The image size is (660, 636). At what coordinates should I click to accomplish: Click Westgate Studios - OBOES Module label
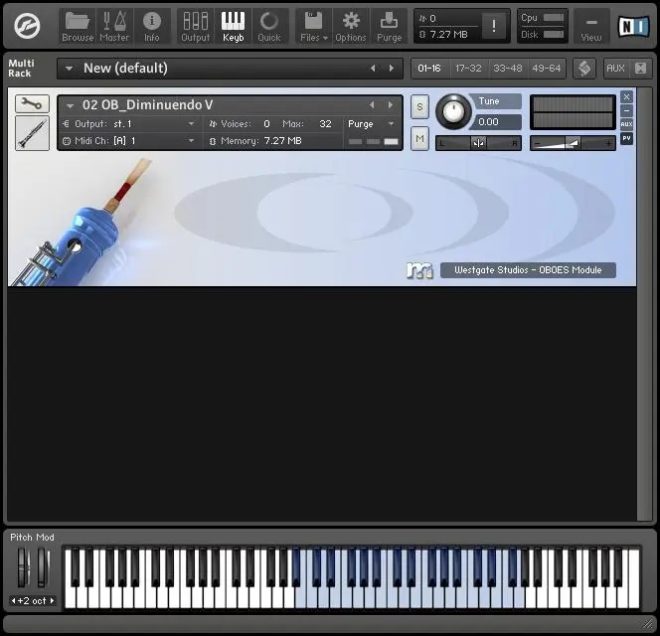[x=528, y=270]
